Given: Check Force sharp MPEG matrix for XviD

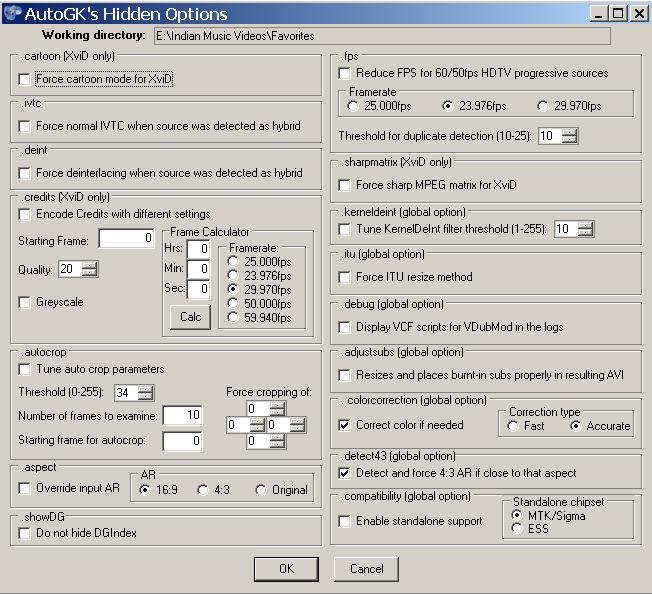Looking at the screenshot, I should (x=344, y=185).
